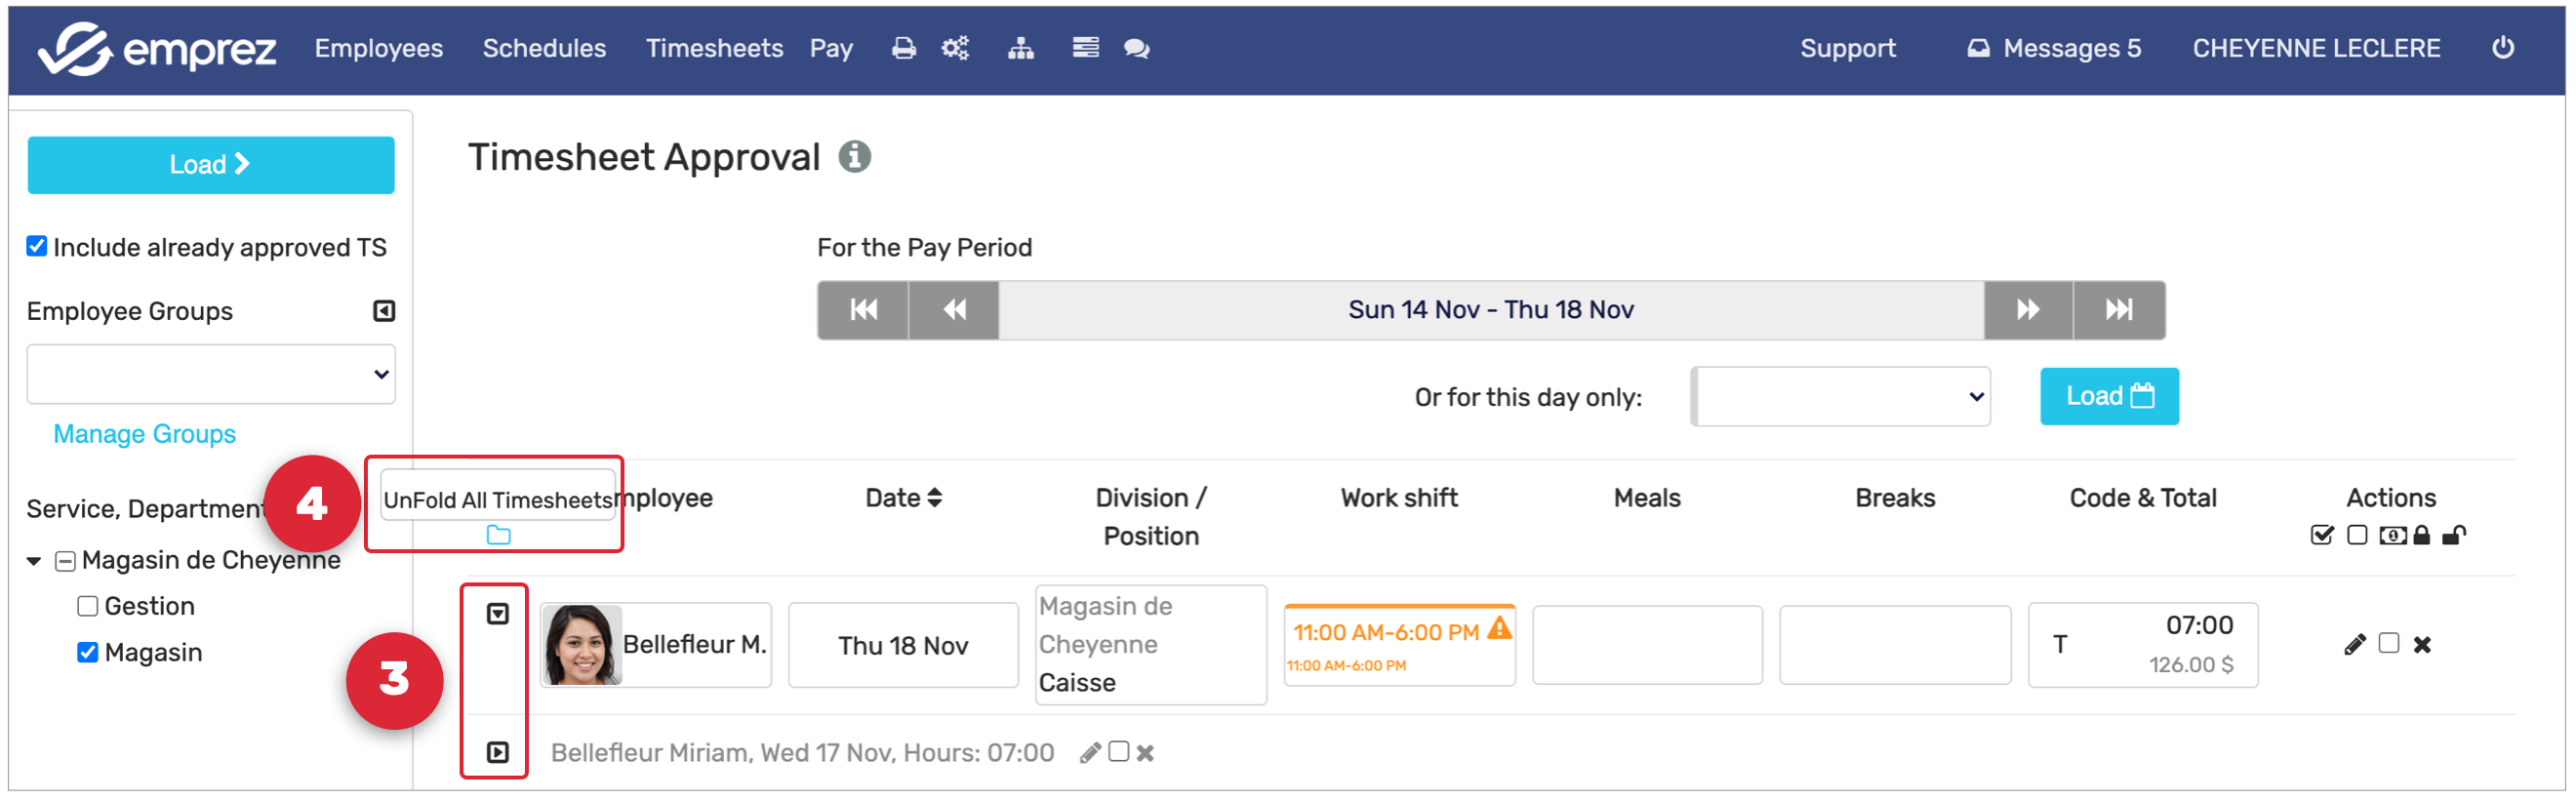Jump to first pay period
This screenshot has height=800, width=2576.
(863, 310)
